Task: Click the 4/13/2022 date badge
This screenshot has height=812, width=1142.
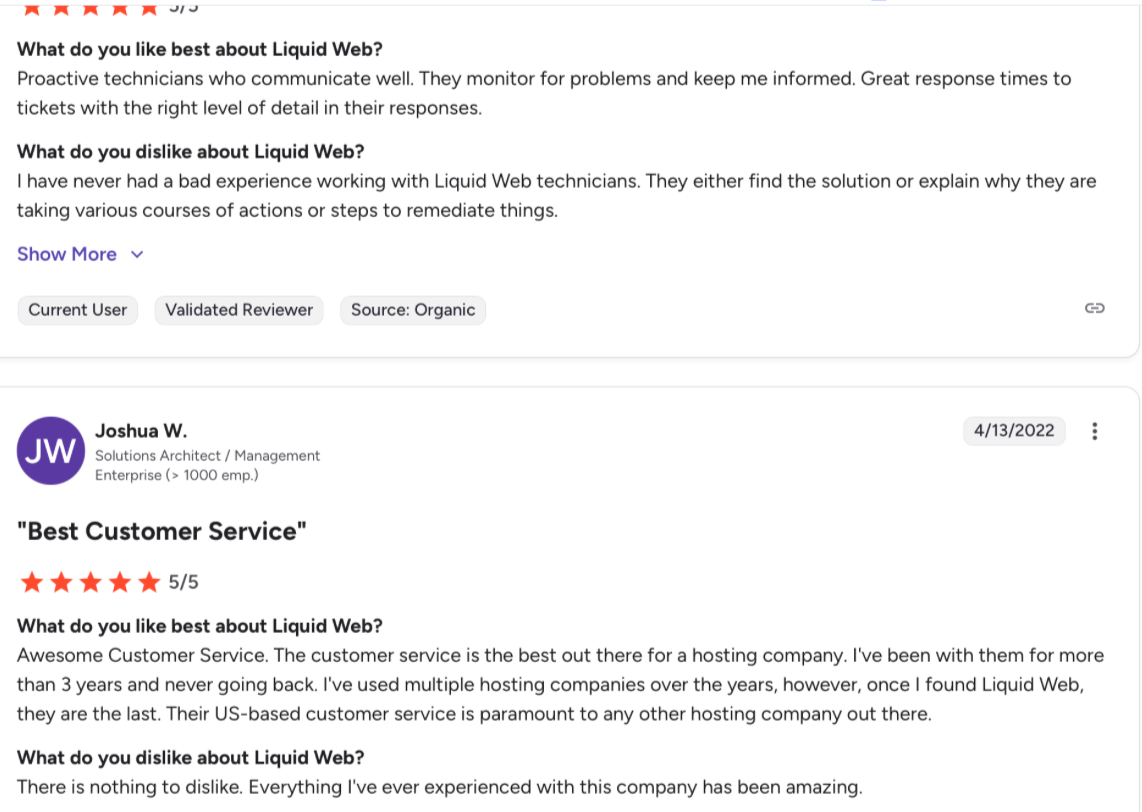Action: tap(1014, 431)
